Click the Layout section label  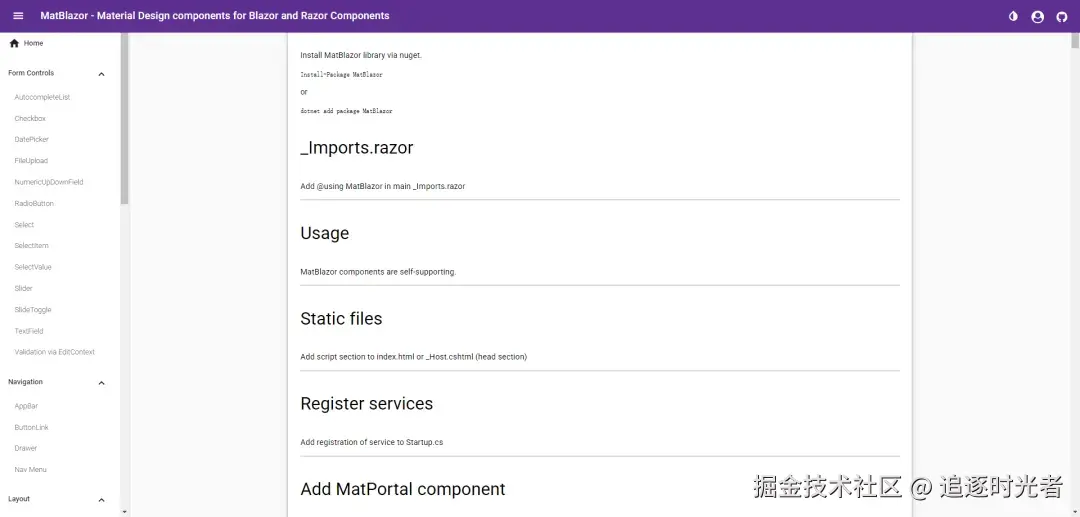point(19,499)
